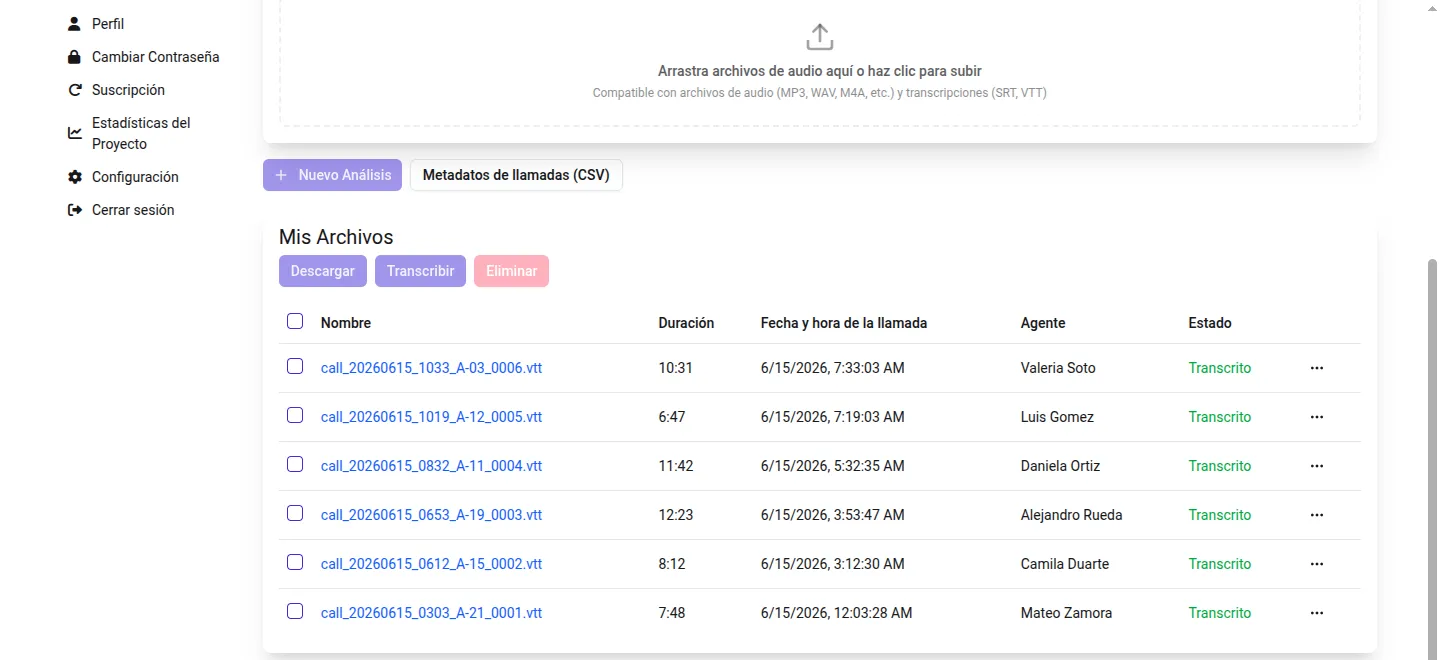This screenshot has width=1440, height=660.
Task: Click the Estado column header
Action: (1210, 323)
